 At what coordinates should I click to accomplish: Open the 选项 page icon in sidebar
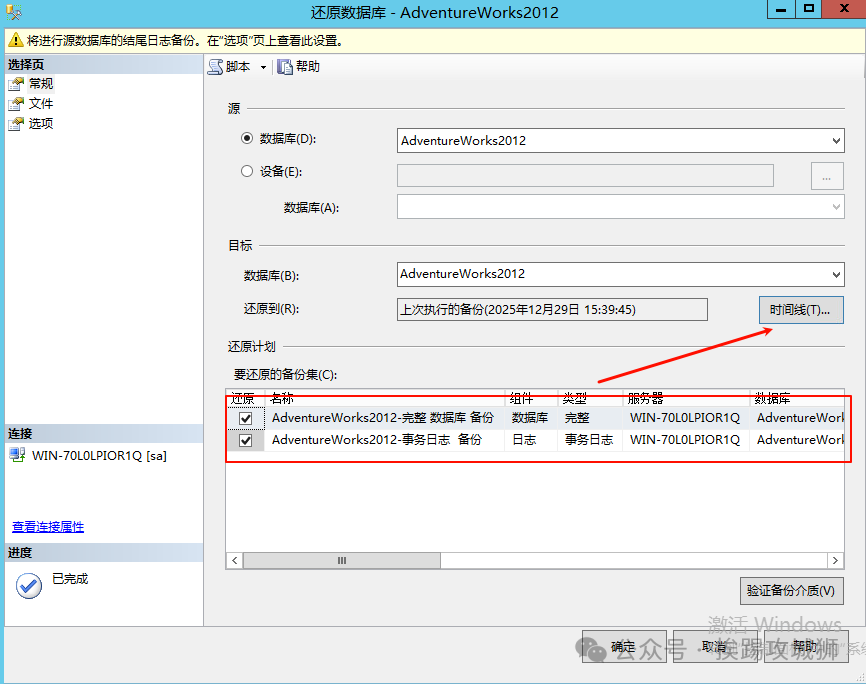click(x=16, y=124)
